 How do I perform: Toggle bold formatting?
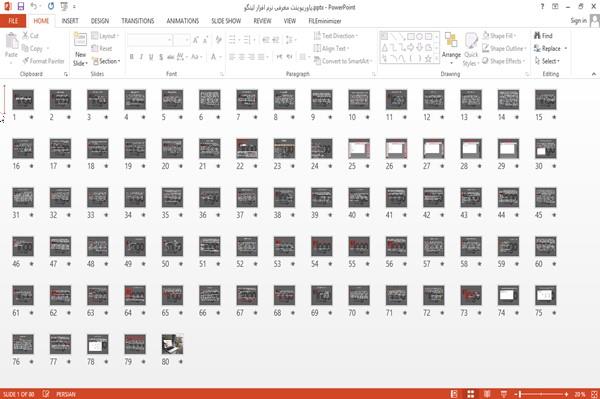tap(132, 57)
